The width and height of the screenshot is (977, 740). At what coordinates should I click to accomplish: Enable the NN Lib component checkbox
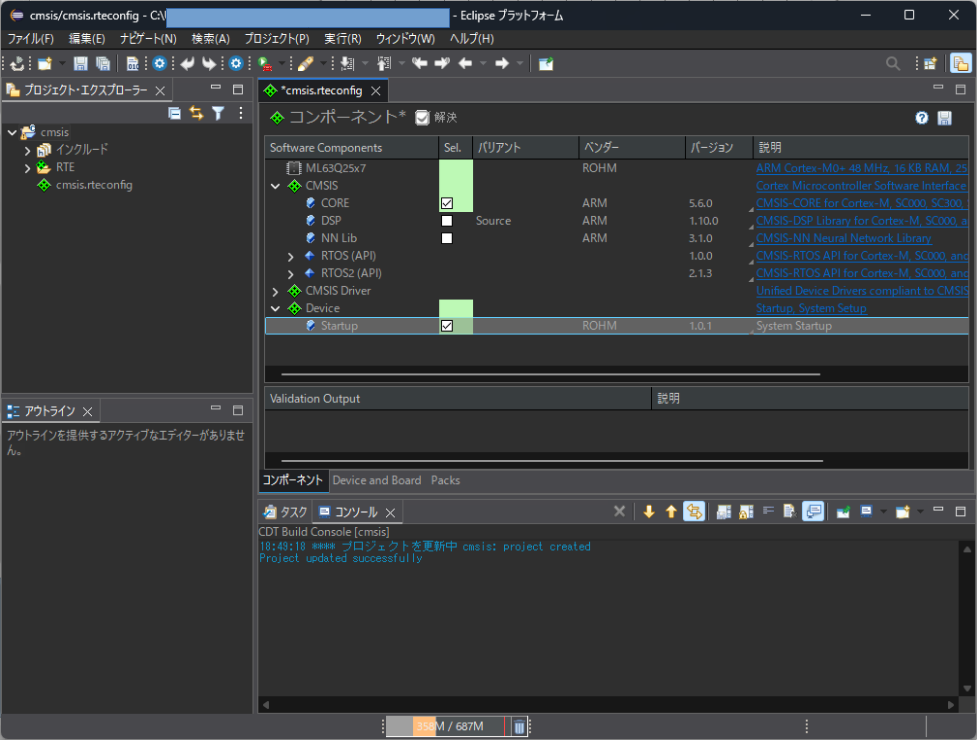pos(447,238)
